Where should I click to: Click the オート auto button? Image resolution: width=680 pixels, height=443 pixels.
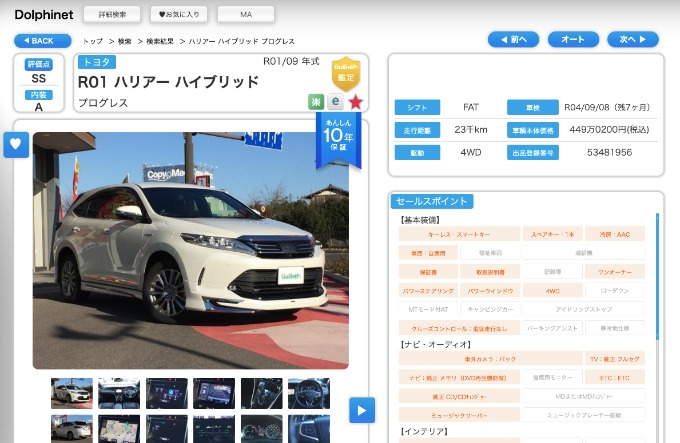coord(573,39)
